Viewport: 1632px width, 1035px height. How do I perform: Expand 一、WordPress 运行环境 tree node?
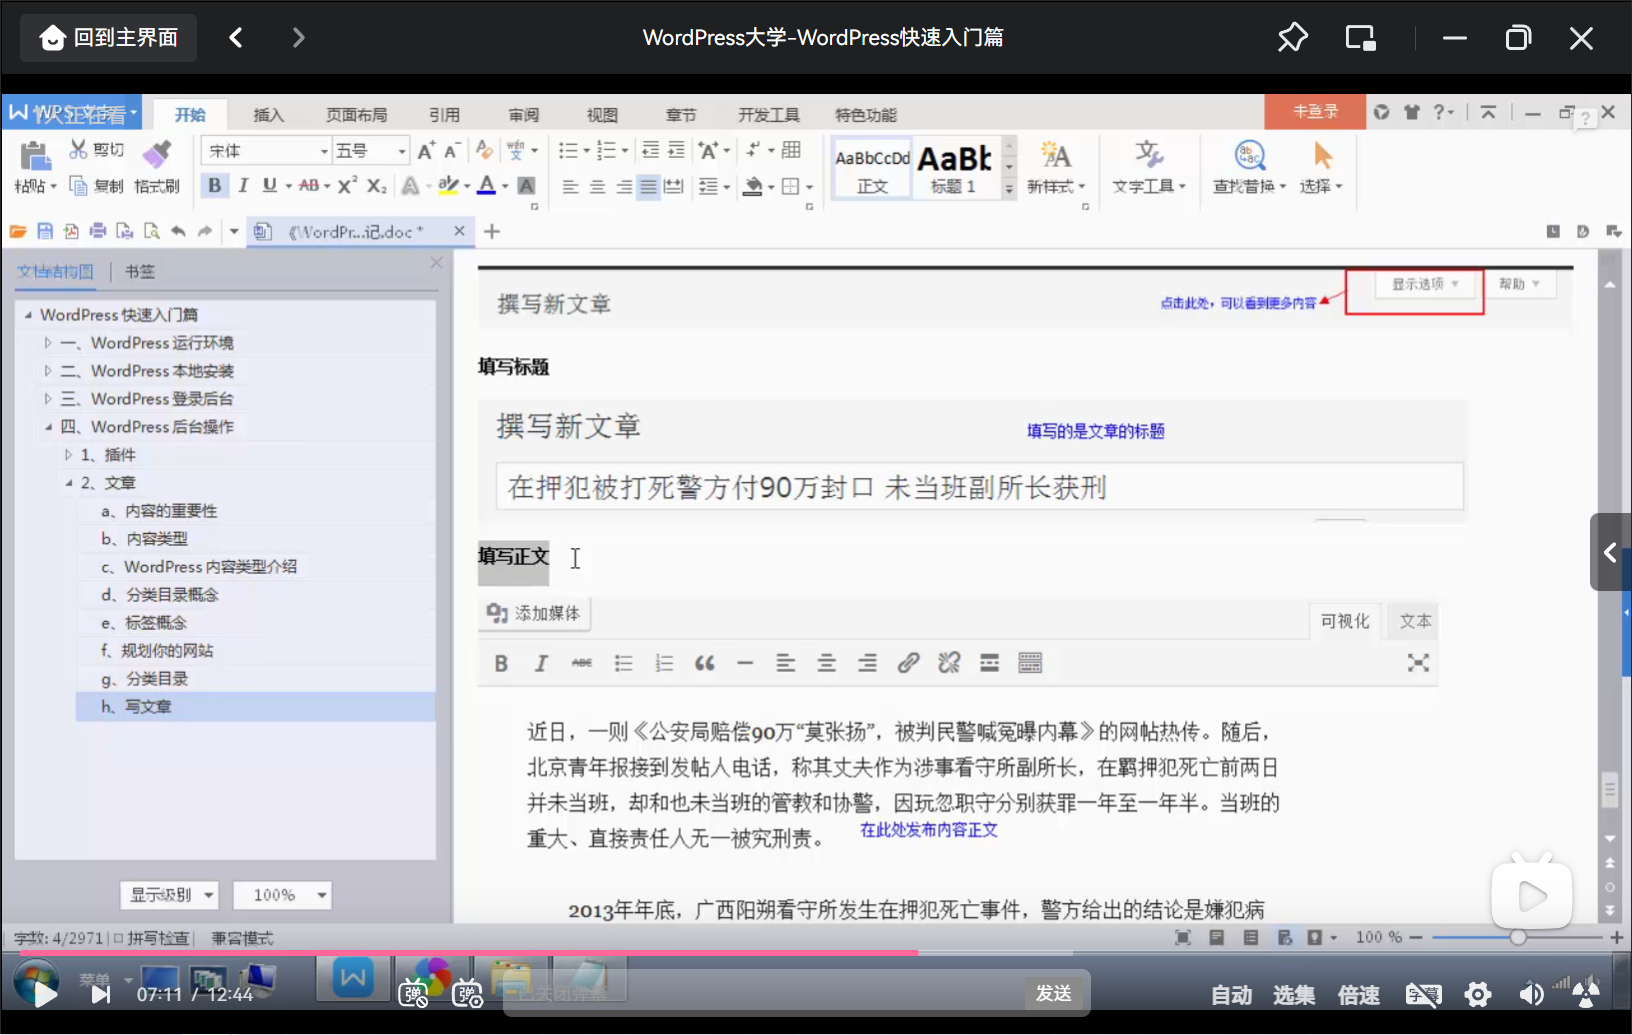[x=47, y=343]
